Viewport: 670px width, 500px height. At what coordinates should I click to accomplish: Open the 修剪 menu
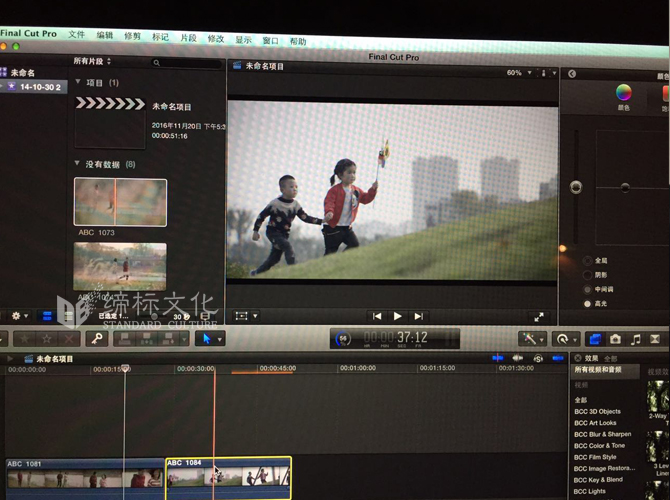tap(132, 36)
